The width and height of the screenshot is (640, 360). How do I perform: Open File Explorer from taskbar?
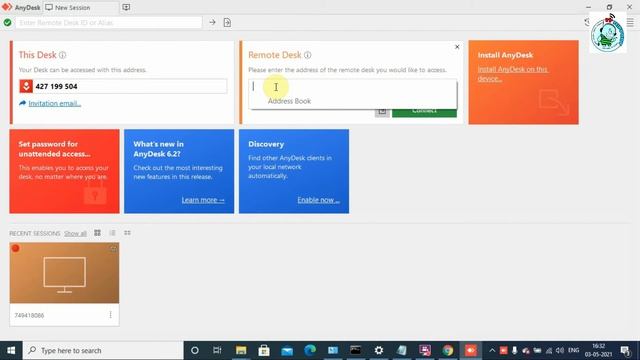pyautogui.click(x=241, y=350)
